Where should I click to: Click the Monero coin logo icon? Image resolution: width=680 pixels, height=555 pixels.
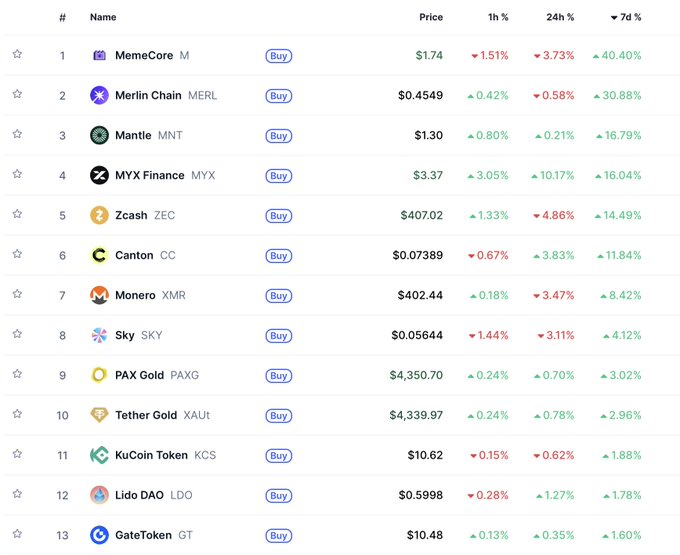coord(99,295)
